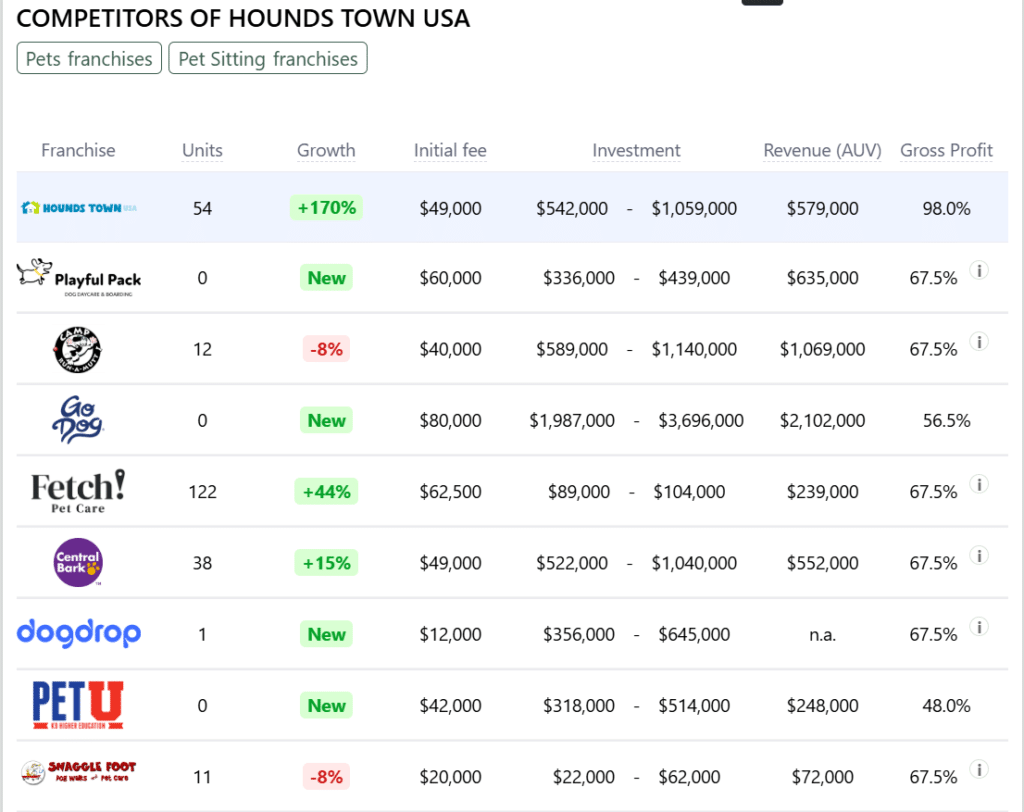
Task: Sort by the Growth column header
Action: (x=326, y=150)
